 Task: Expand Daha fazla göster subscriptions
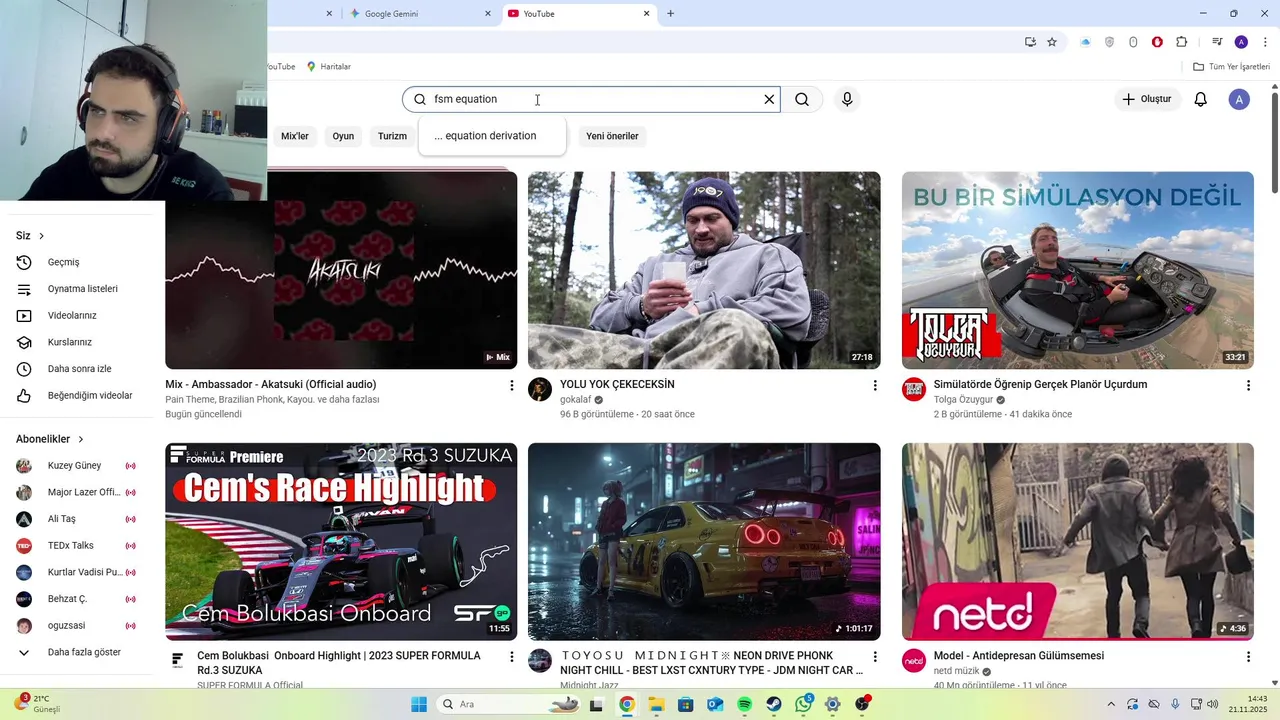point(82,652)
